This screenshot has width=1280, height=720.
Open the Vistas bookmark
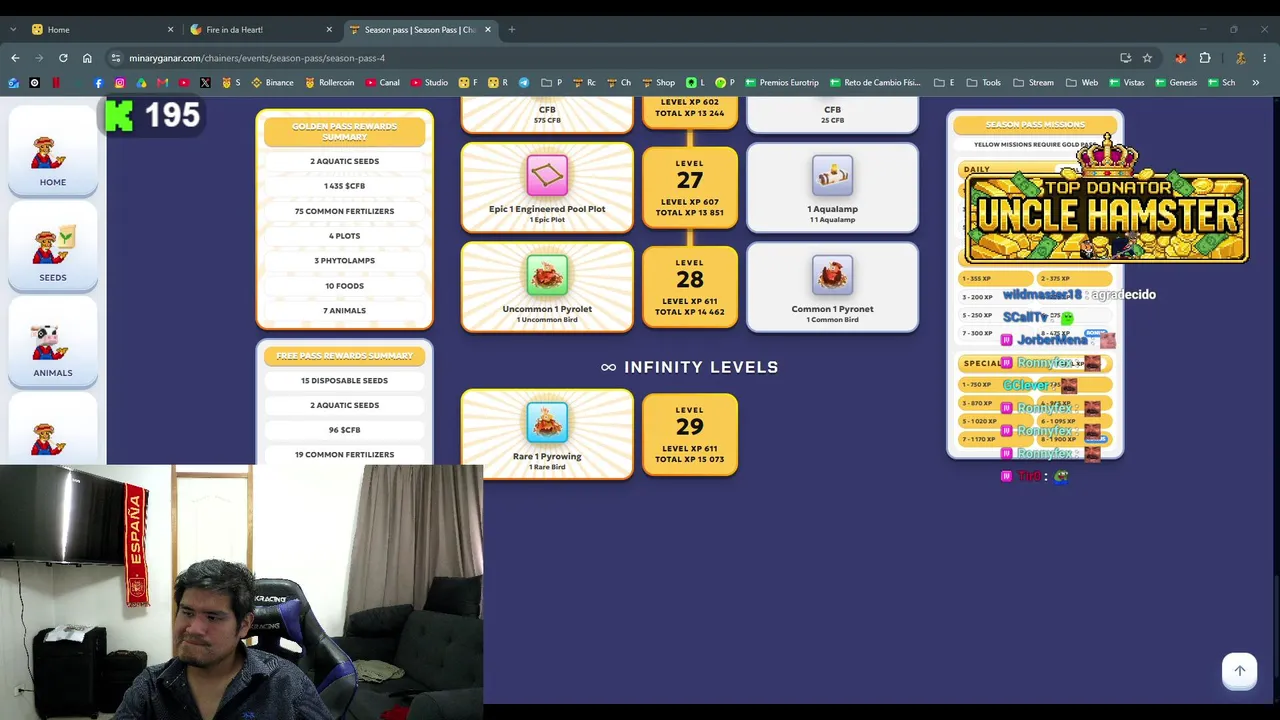tap(1127, 82)
